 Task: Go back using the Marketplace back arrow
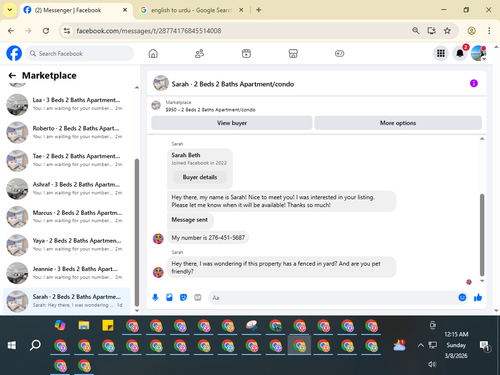pyautogui.click(x=12, y=76)
